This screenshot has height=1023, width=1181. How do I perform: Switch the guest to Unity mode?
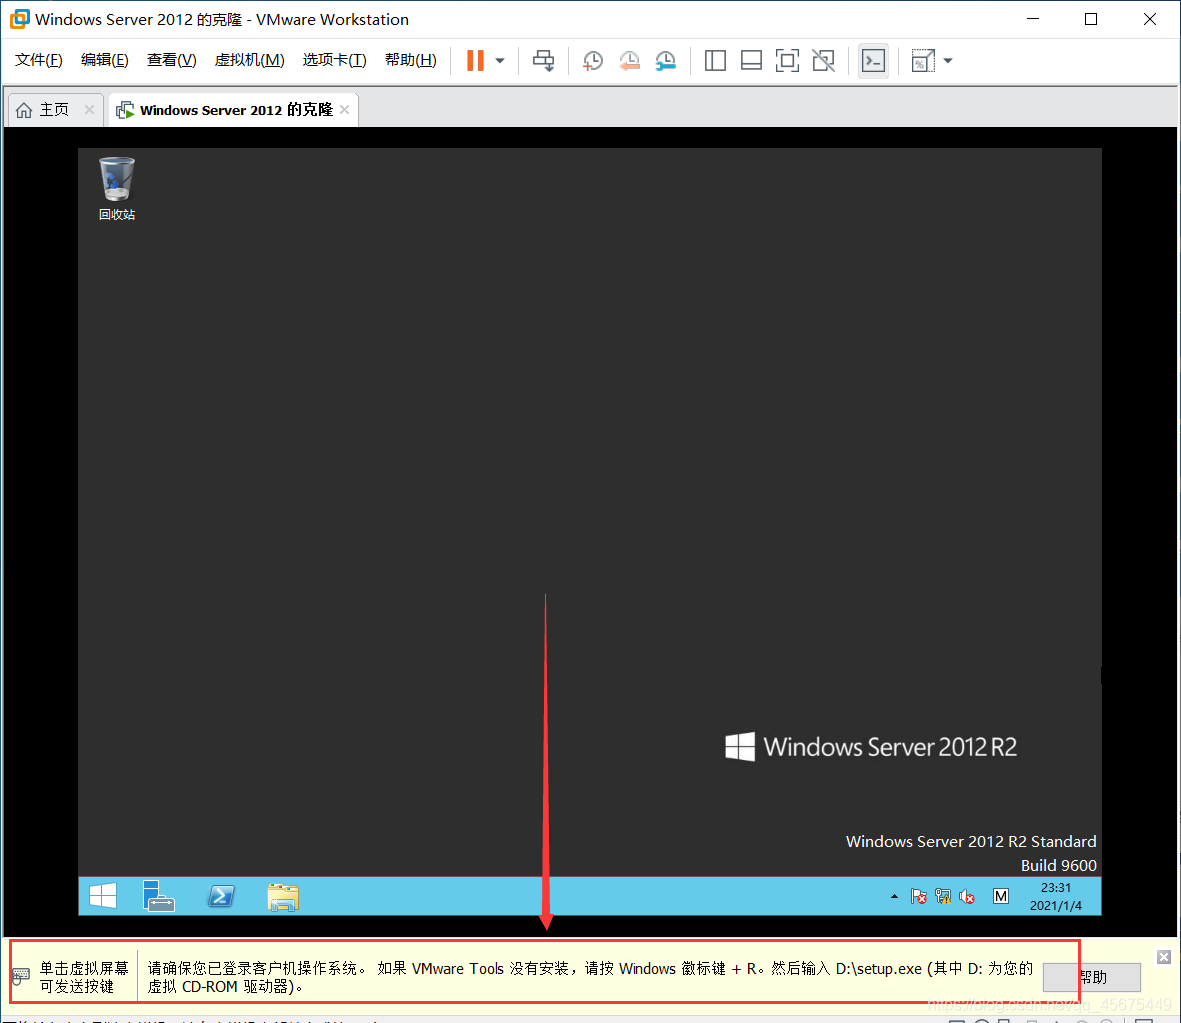(823, 60)
